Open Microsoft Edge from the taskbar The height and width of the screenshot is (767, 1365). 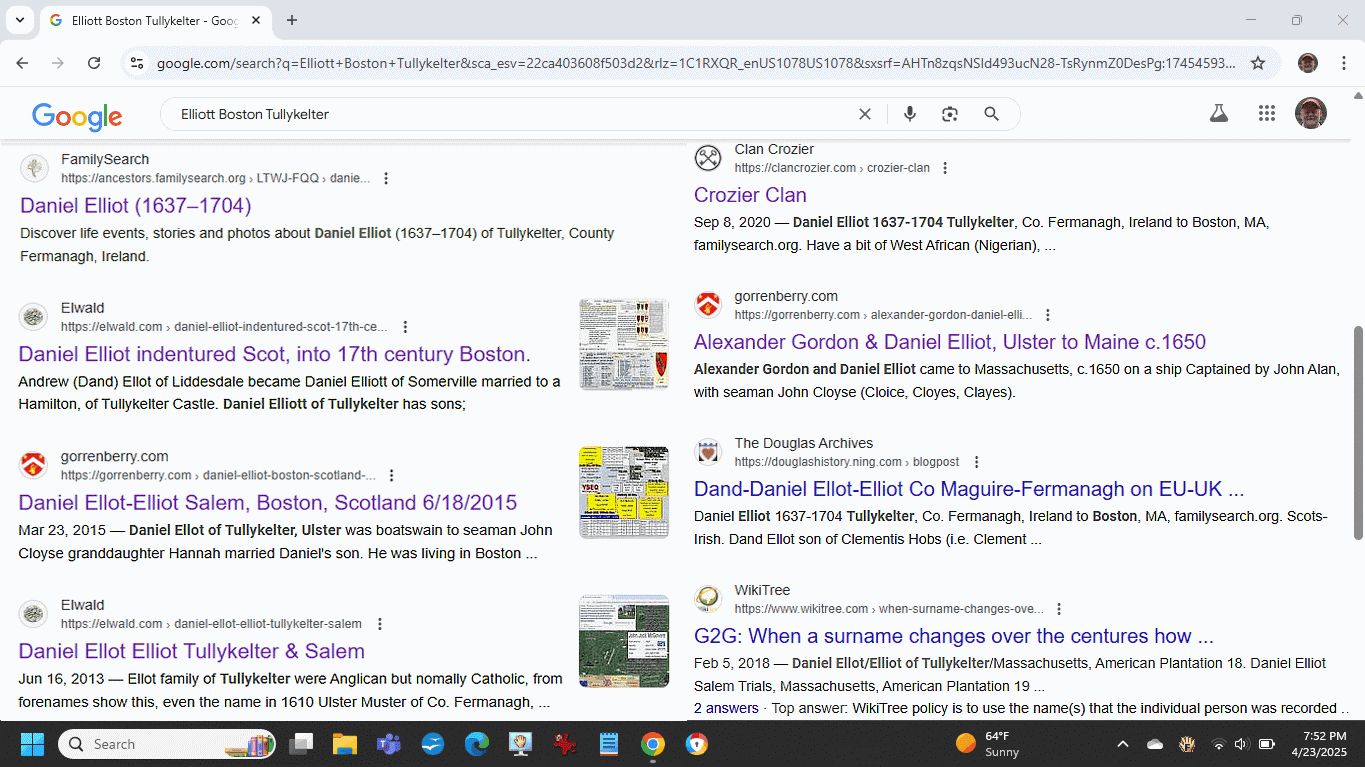point(477,744)
